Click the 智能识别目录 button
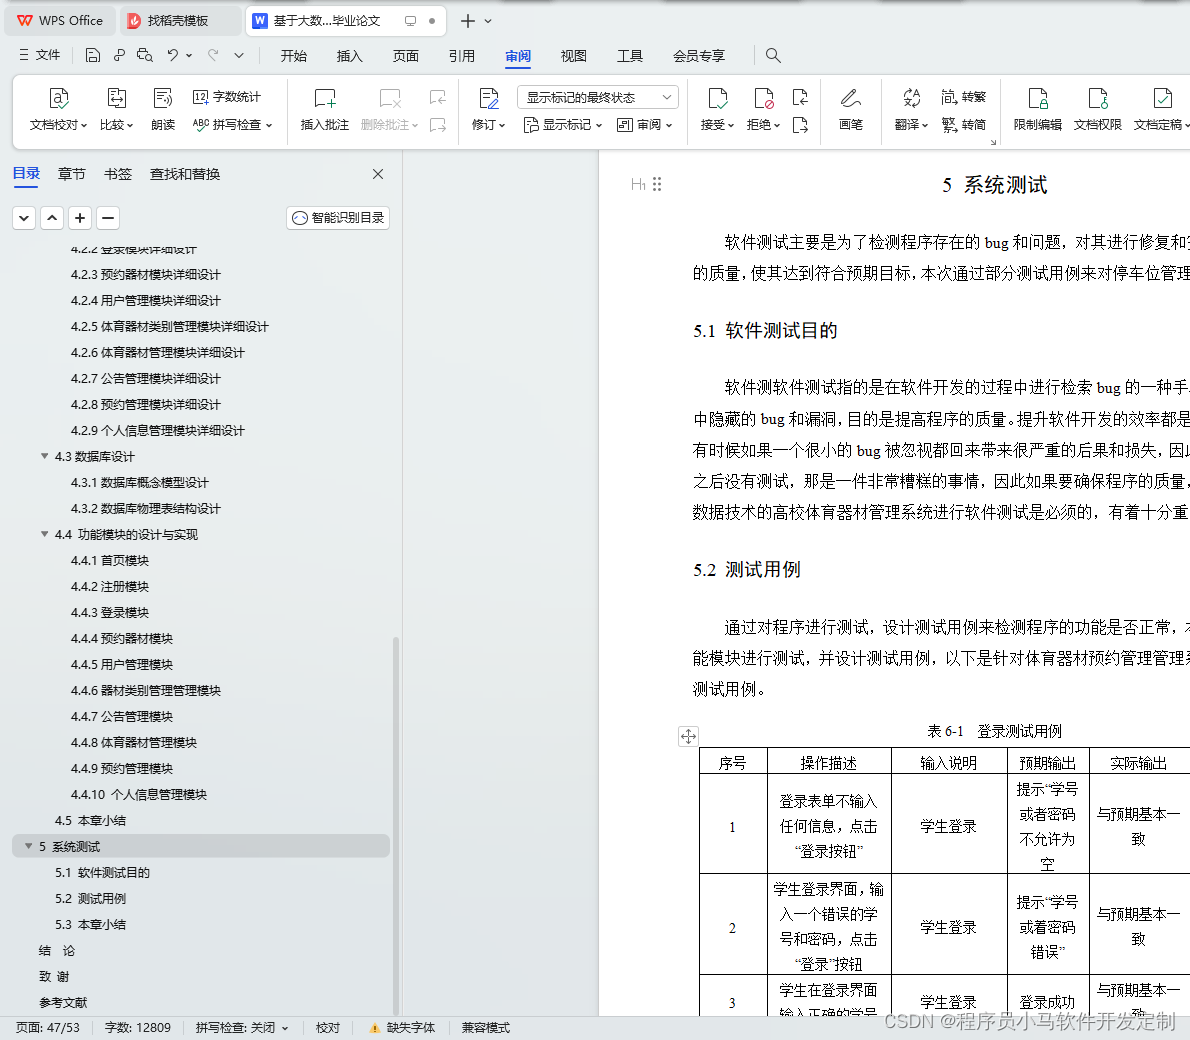 (337, 218)
